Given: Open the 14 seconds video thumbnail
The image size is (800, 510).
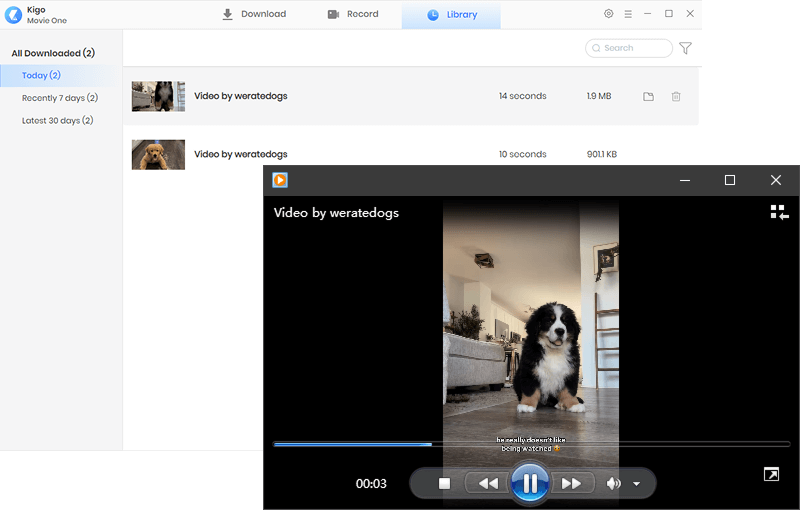Looking at the screenshot, I should point(158,96).
